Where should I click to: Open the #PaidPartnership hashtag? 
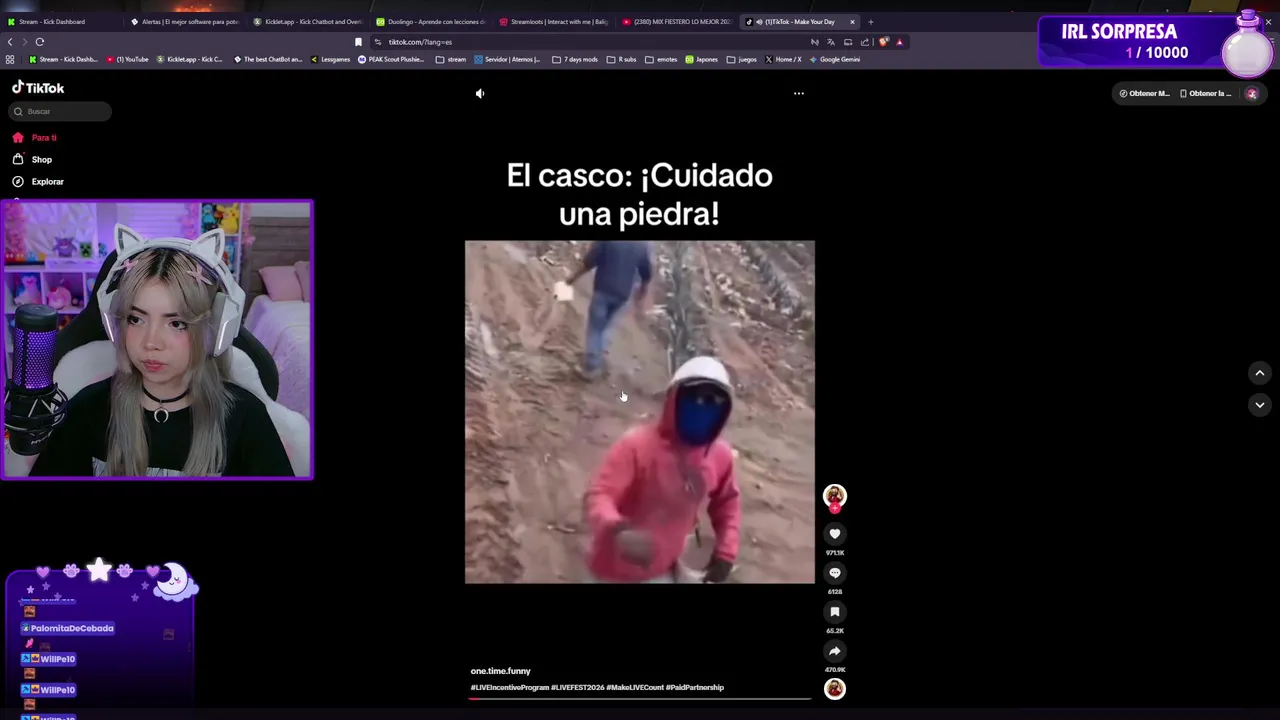coord(695,688)
